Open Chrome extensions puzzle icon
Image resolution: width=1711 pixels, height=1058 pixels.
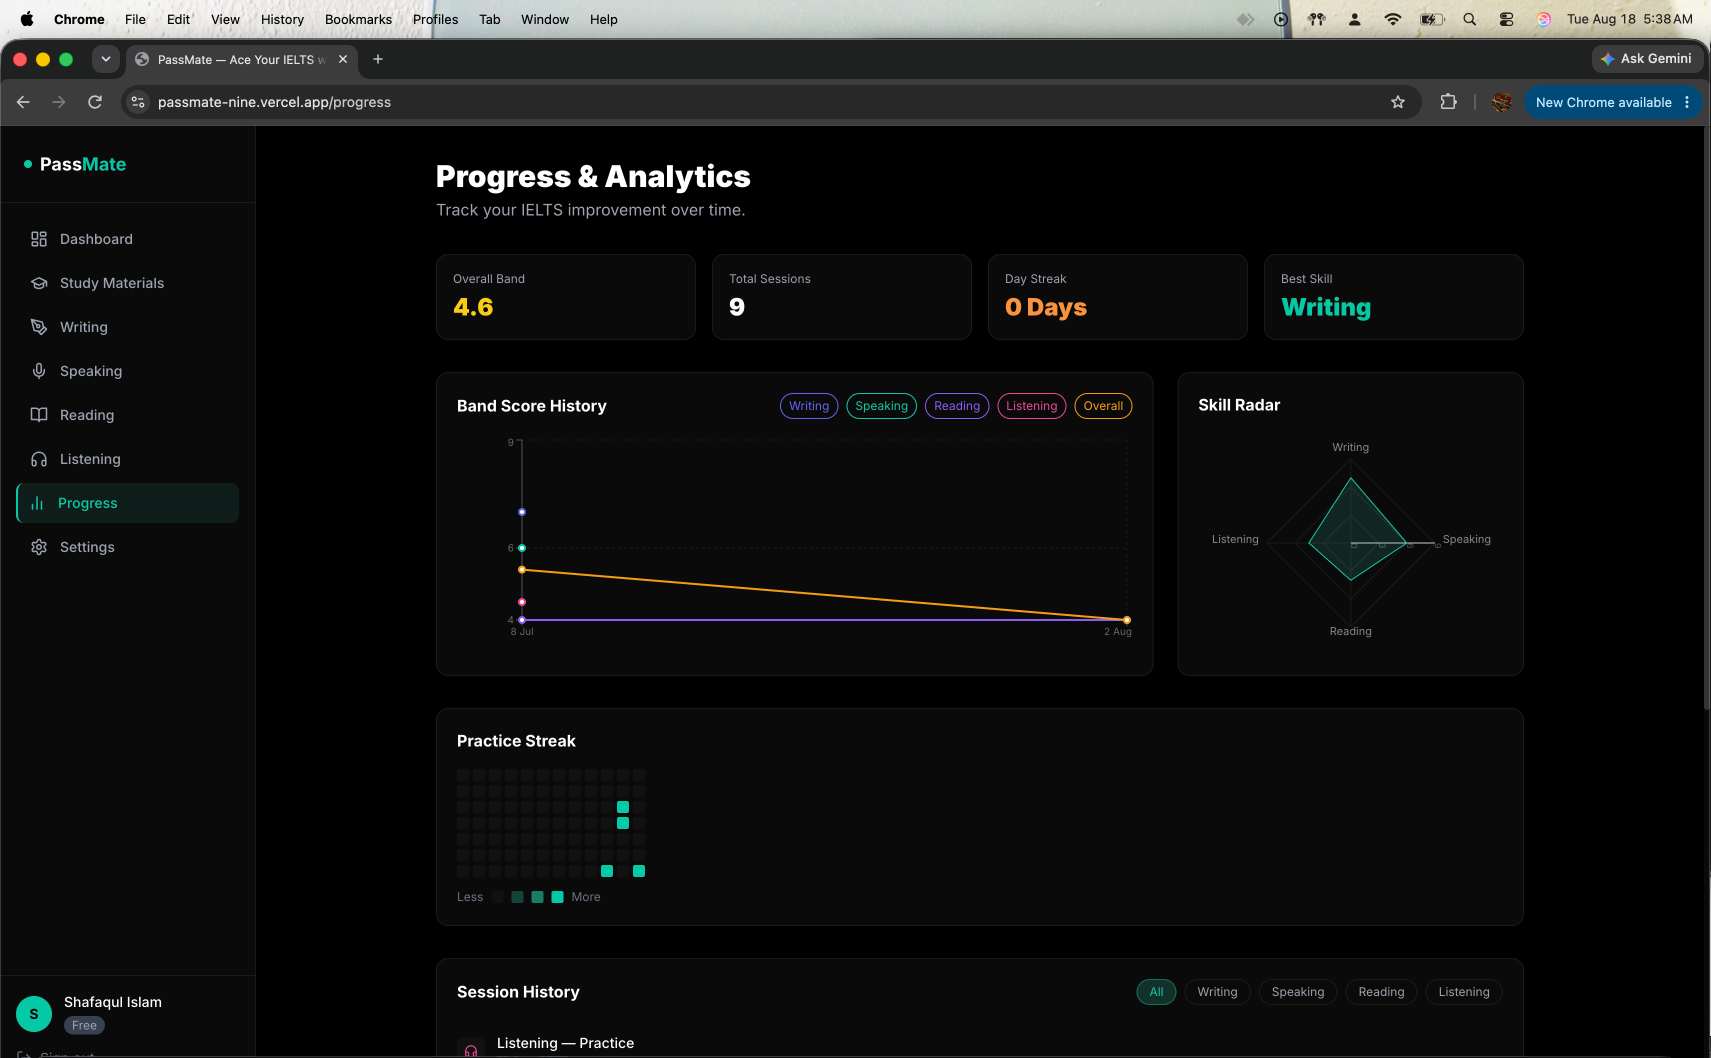tap(1448, 102)
